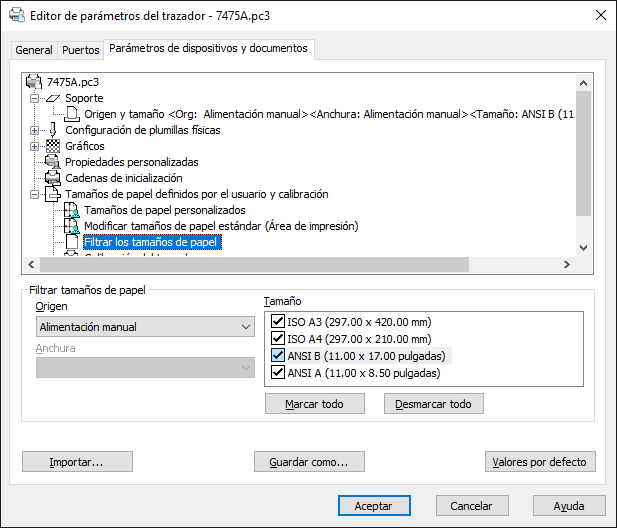
Task: Click the Soporte parallelogram media icon
Action: click(53, 98)
